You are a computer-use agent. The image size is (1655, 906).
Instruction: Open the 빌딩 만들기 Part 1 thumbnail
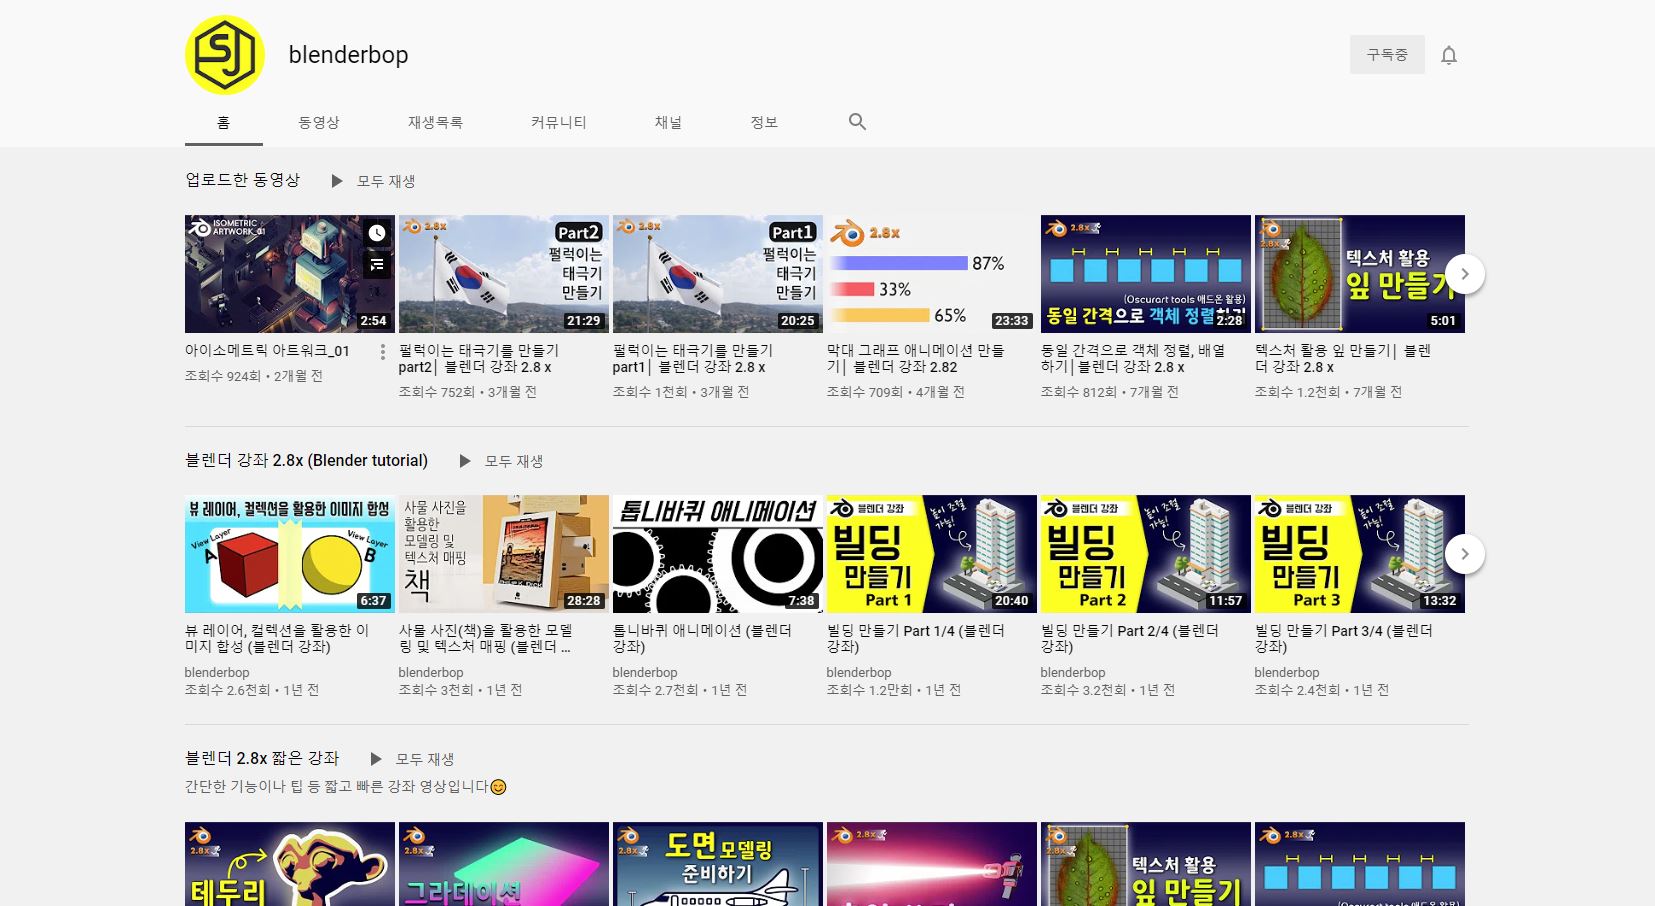[932, 554]
